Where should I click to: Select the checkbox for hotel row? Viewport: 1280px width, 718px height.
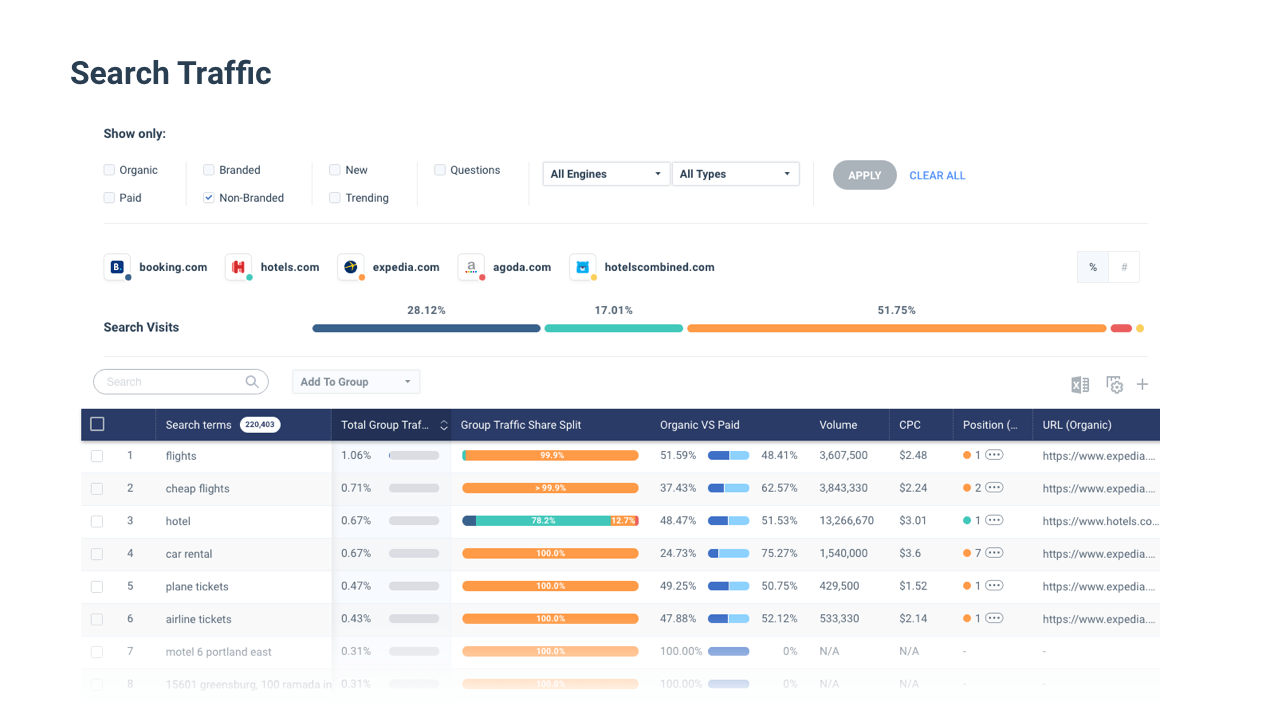[x=97, y=521]
